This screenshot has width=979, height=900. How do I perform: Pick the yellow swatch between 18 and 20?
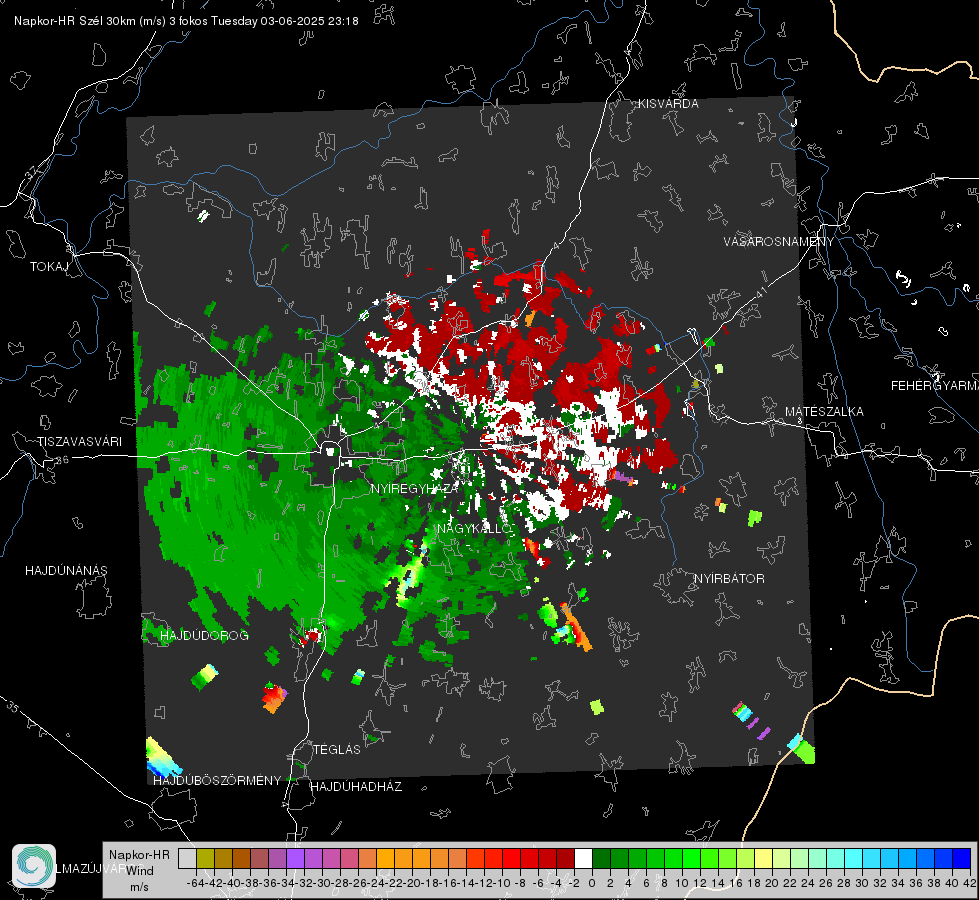763,858
